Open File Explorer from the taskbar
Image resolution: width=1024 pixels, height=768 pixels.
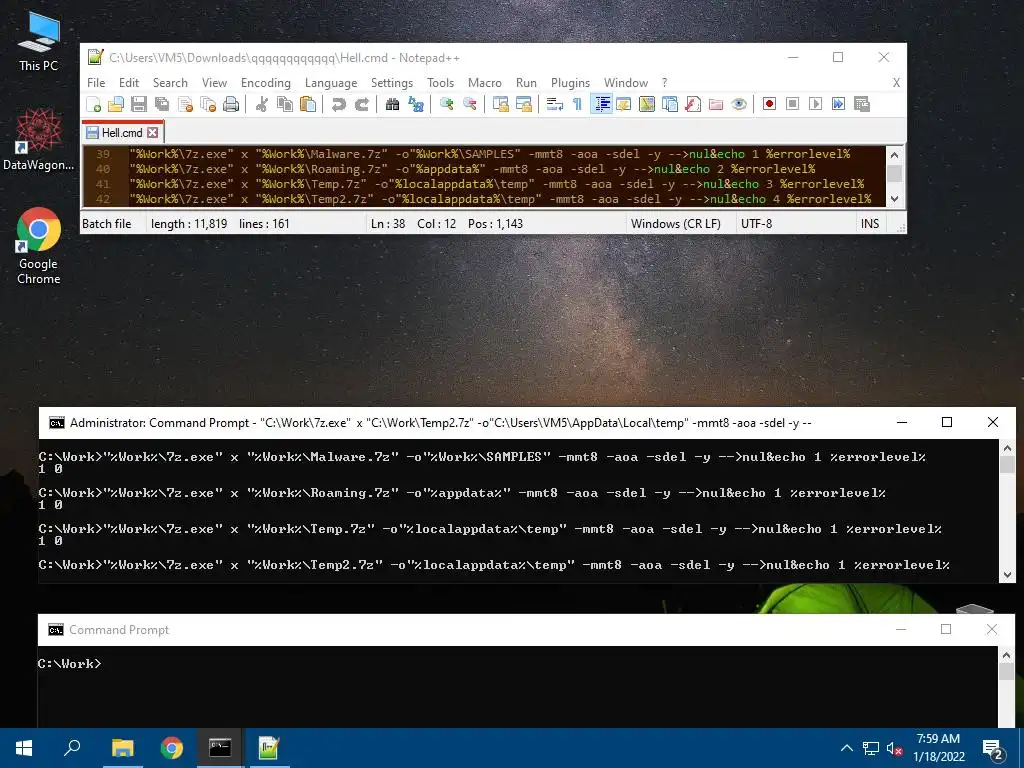point(122,748)
